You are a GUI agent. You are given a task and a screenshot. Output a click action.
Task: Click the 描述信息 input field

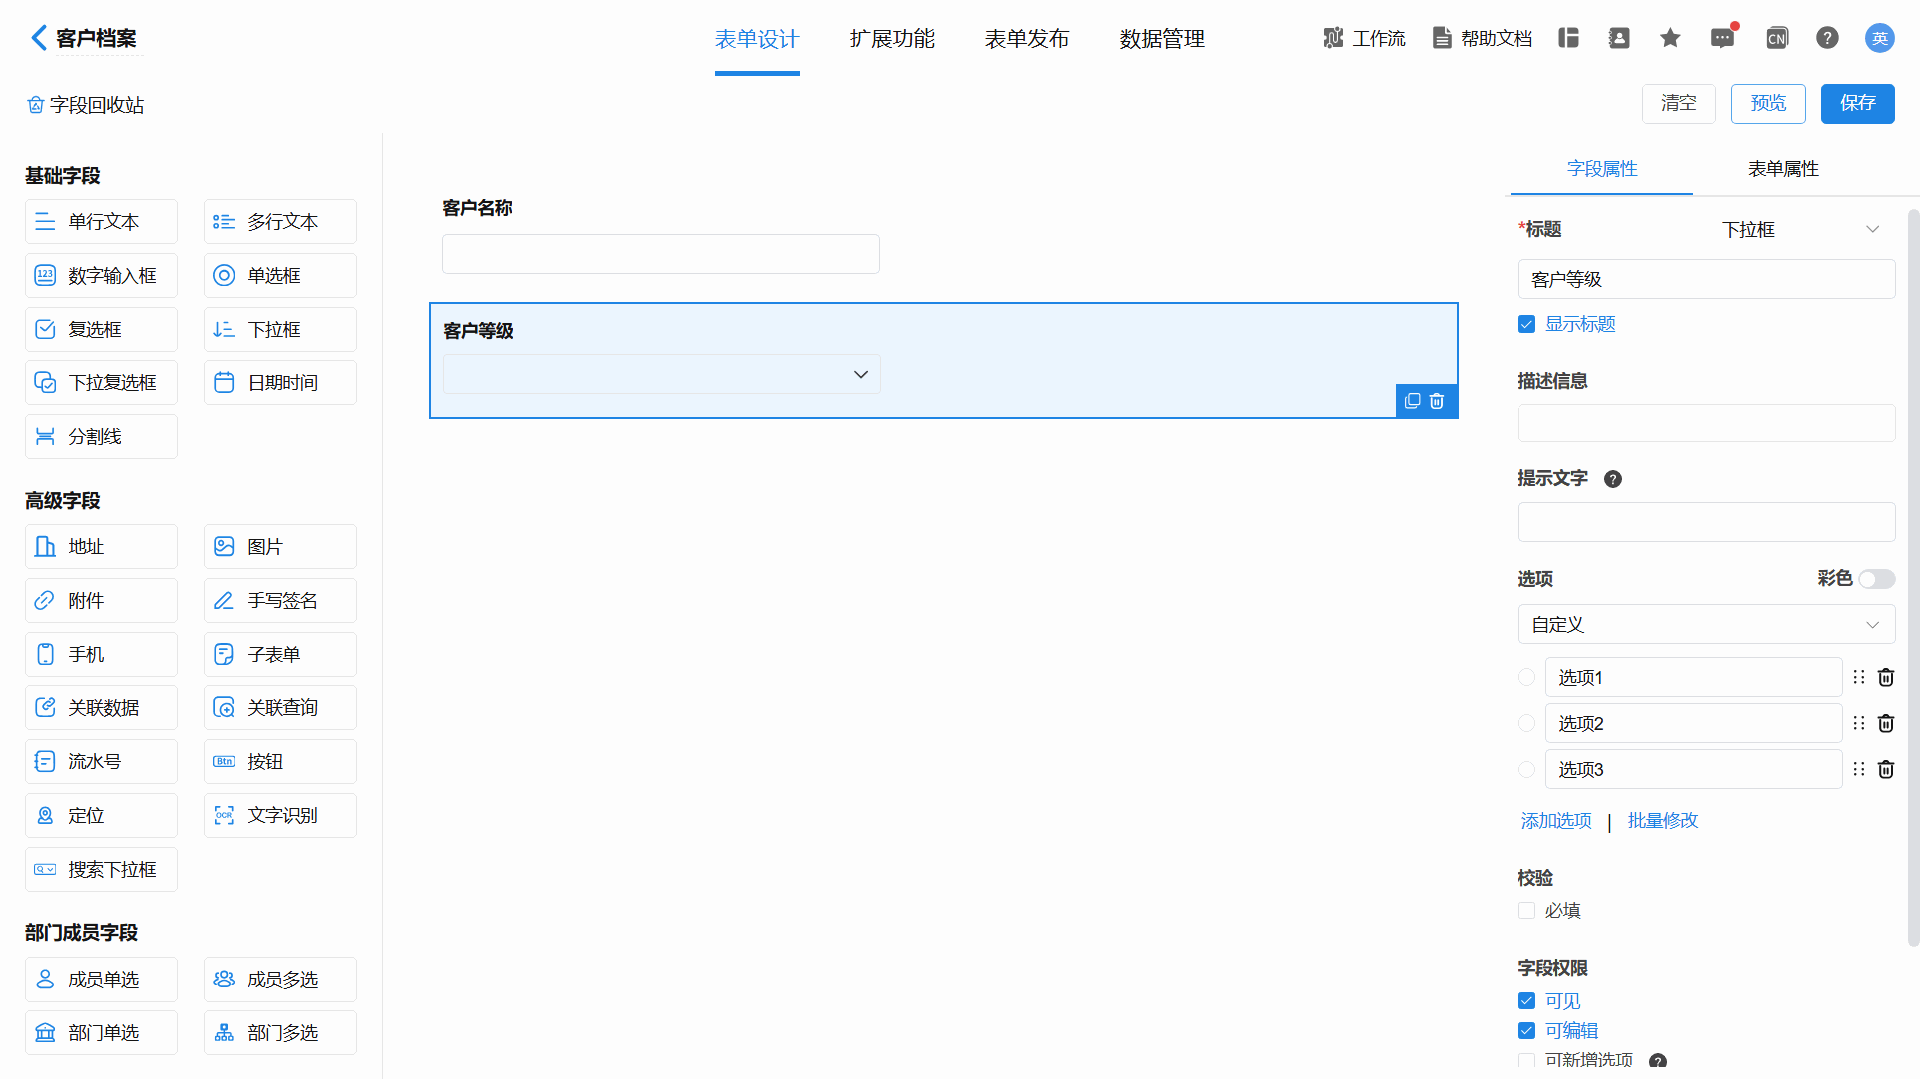(1706, 423)
